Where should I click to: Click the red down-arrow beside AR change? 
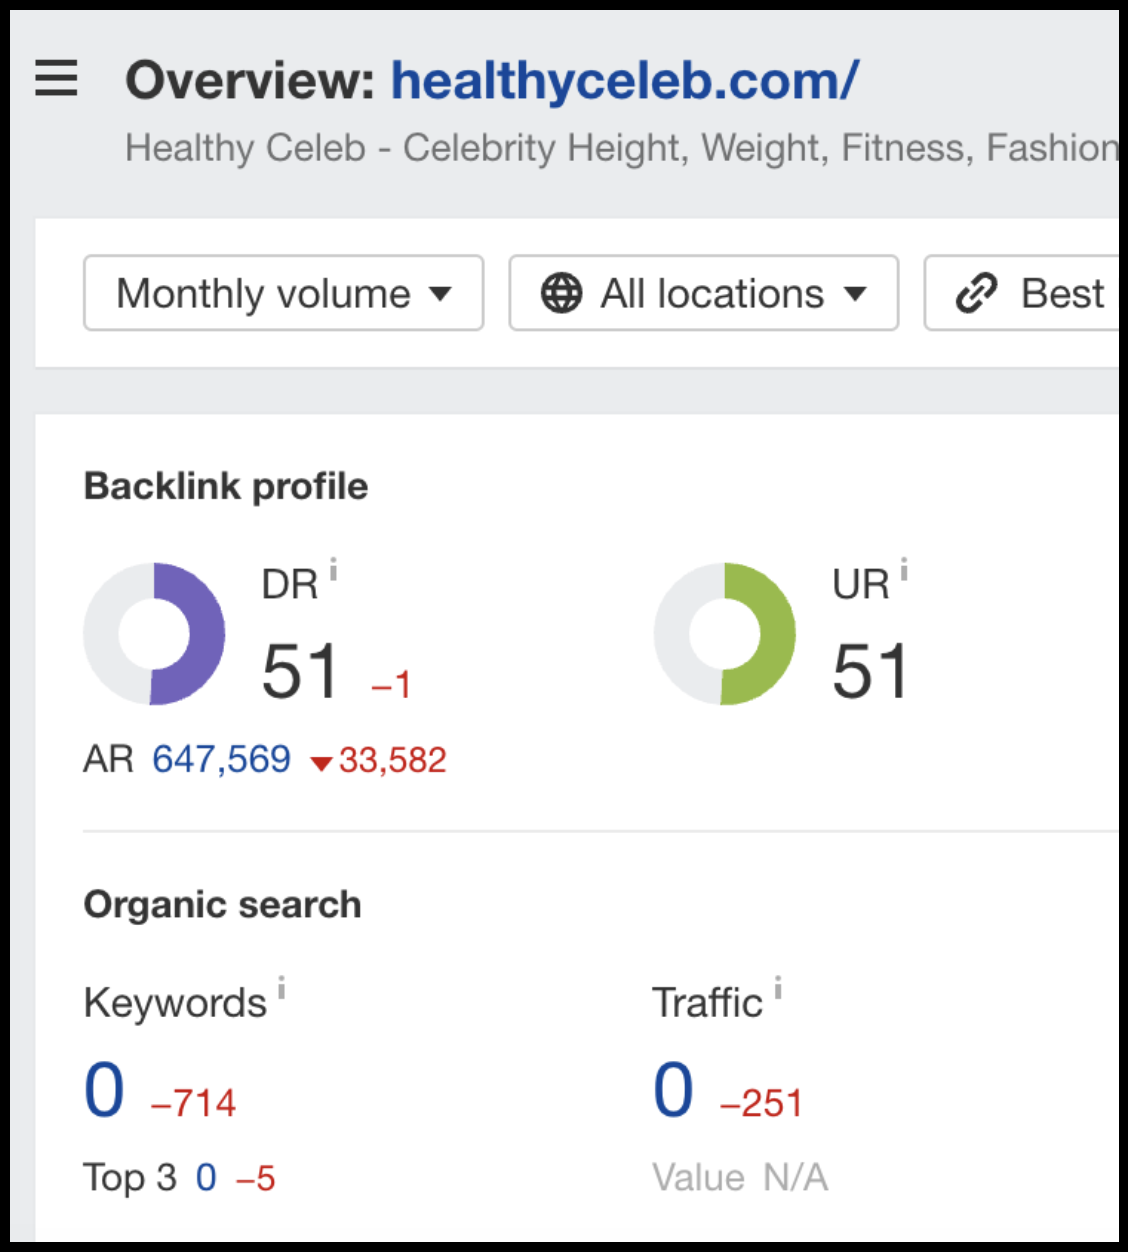(x=320, y=761)
